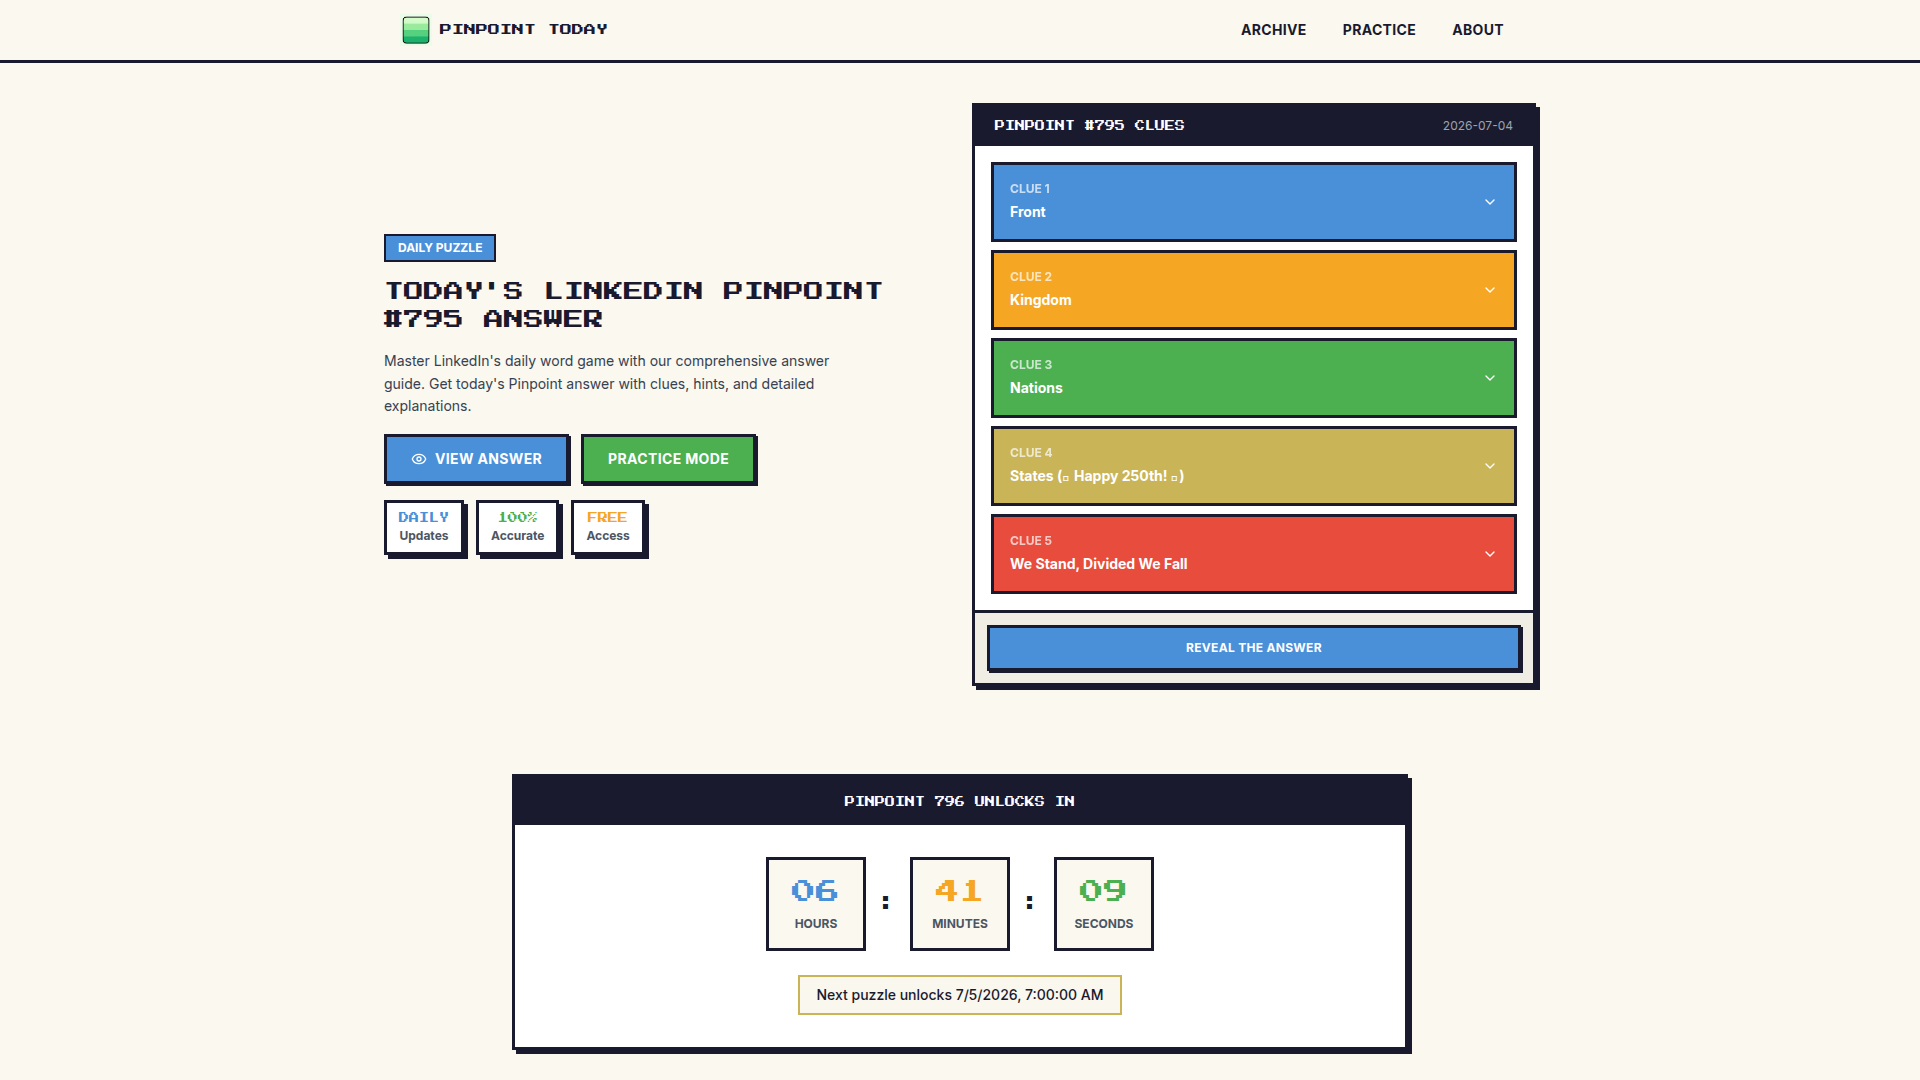Go to the About page

(1477, 30)
